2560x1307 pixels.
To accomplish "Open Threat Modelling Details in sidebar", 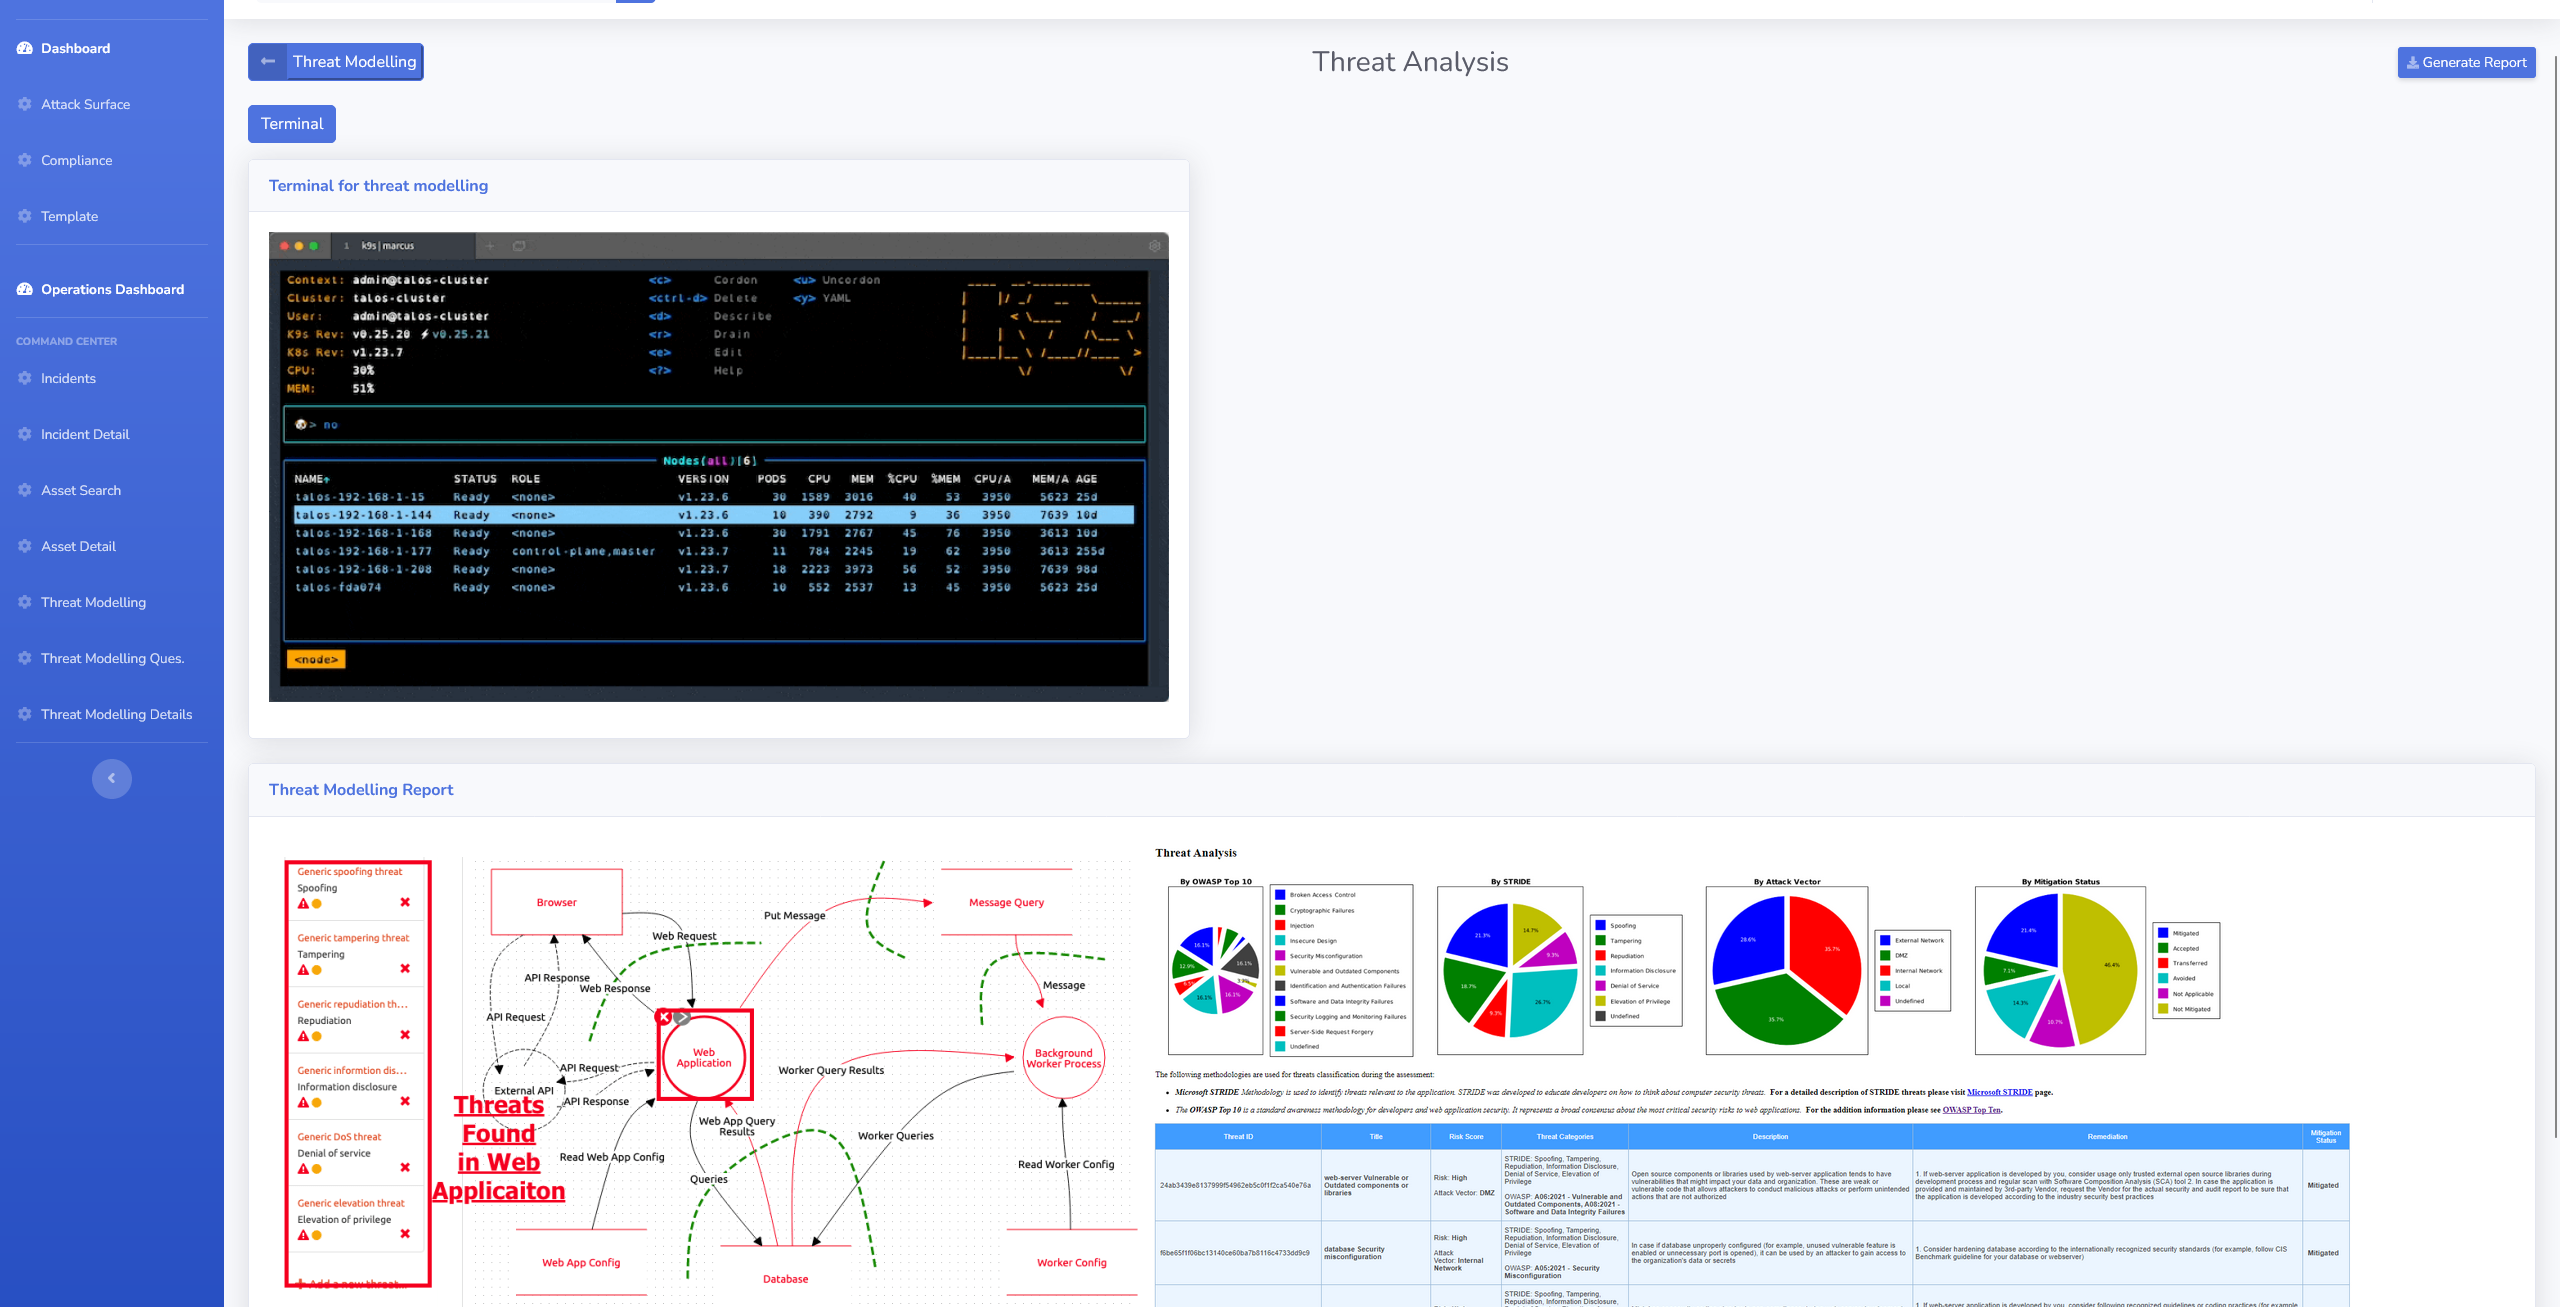I will 116,714.
